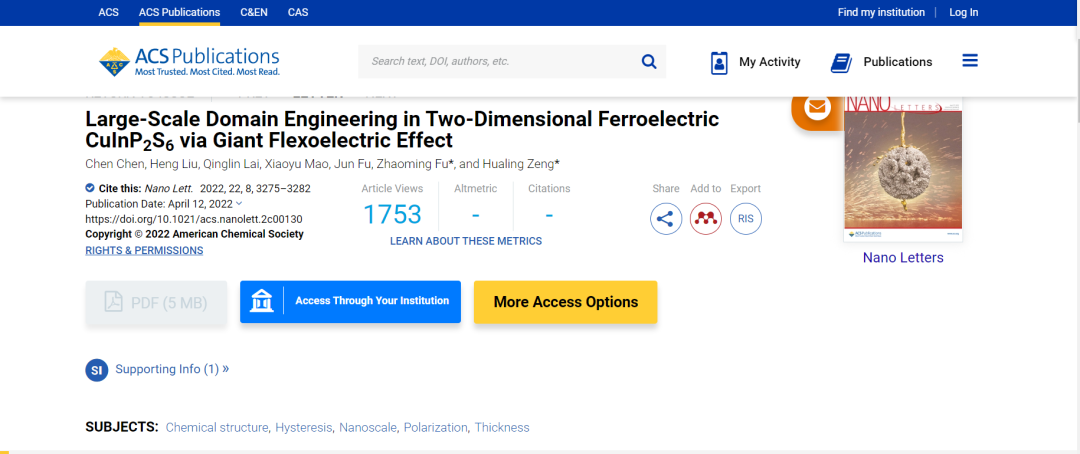Open the hamburger menu

click(969, 61)
